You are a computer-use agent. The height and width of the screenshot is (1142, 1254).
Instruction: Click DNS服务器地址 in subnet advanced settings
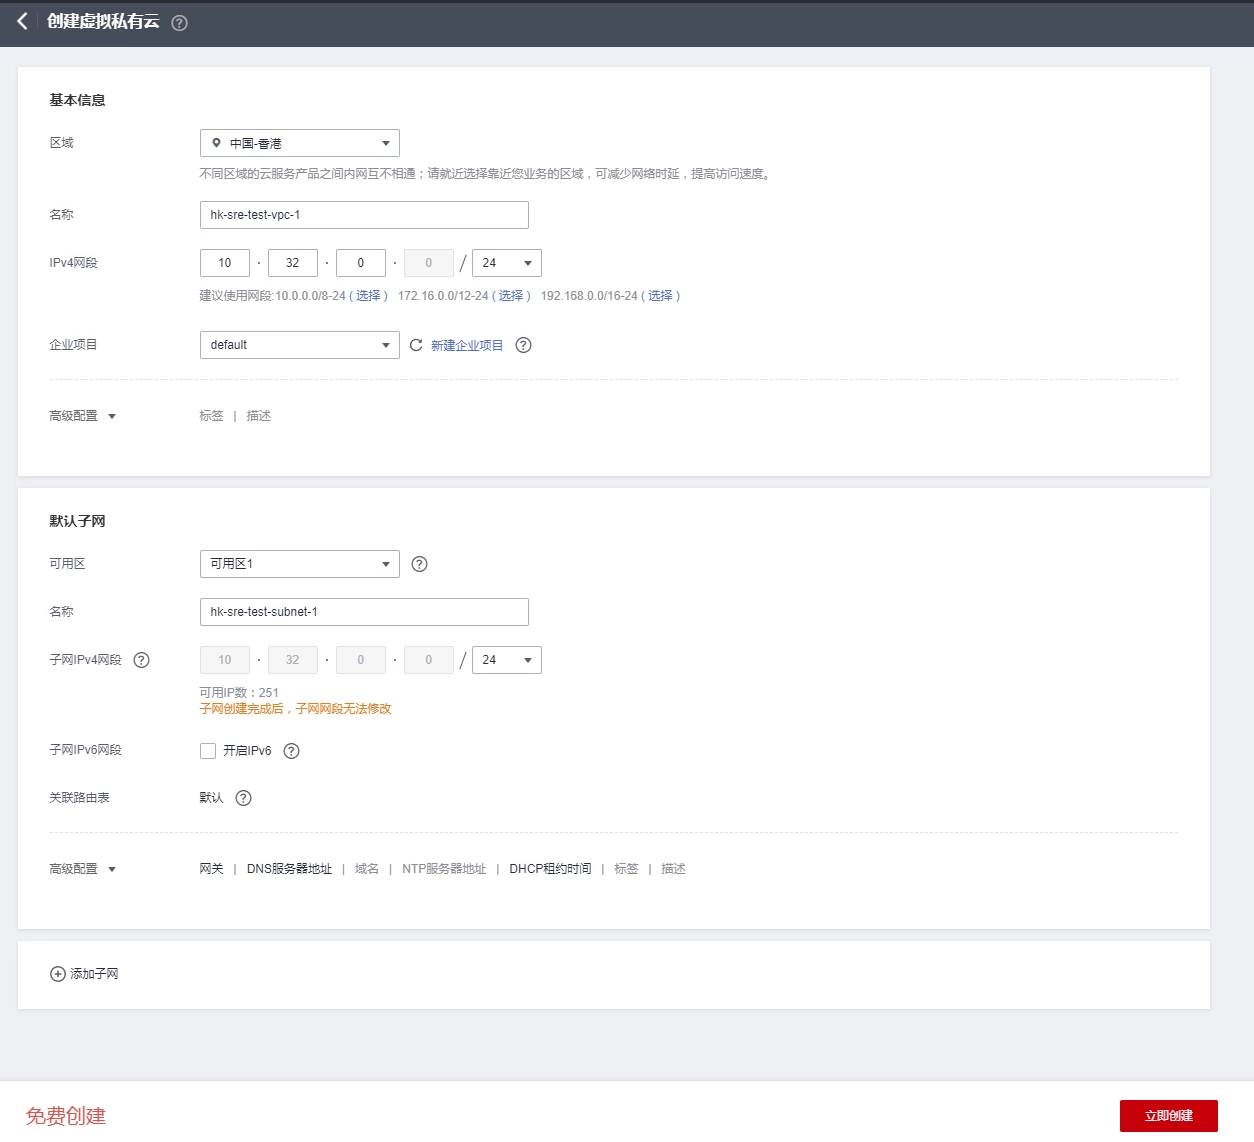pos(289,869)
